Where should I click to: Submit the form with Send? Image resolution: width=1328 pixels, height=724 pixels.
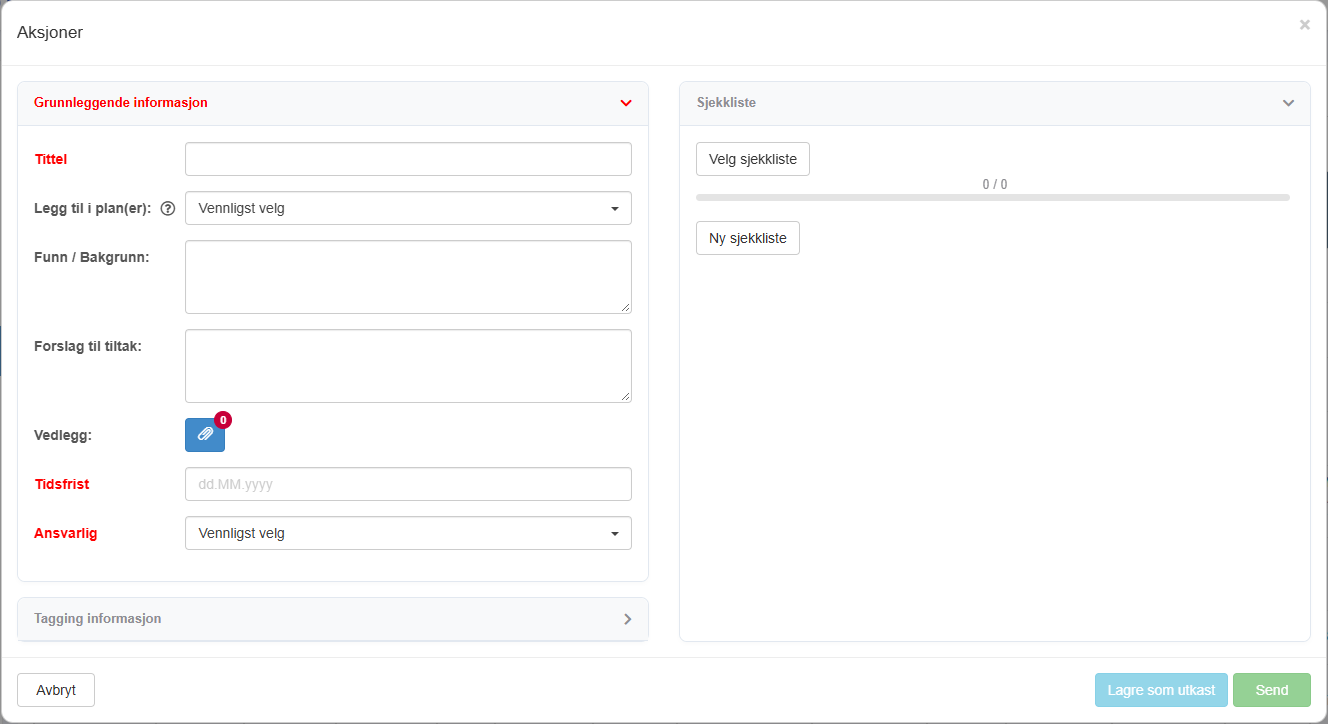click(x=1272, y=690)
